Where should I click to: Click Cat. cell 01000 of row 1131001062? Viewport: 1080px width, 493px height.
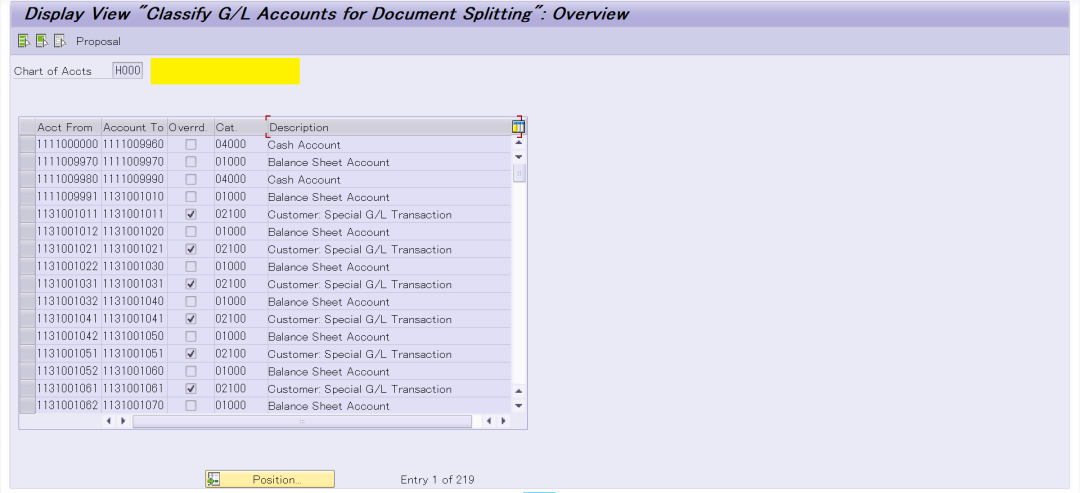click(240, 406)
